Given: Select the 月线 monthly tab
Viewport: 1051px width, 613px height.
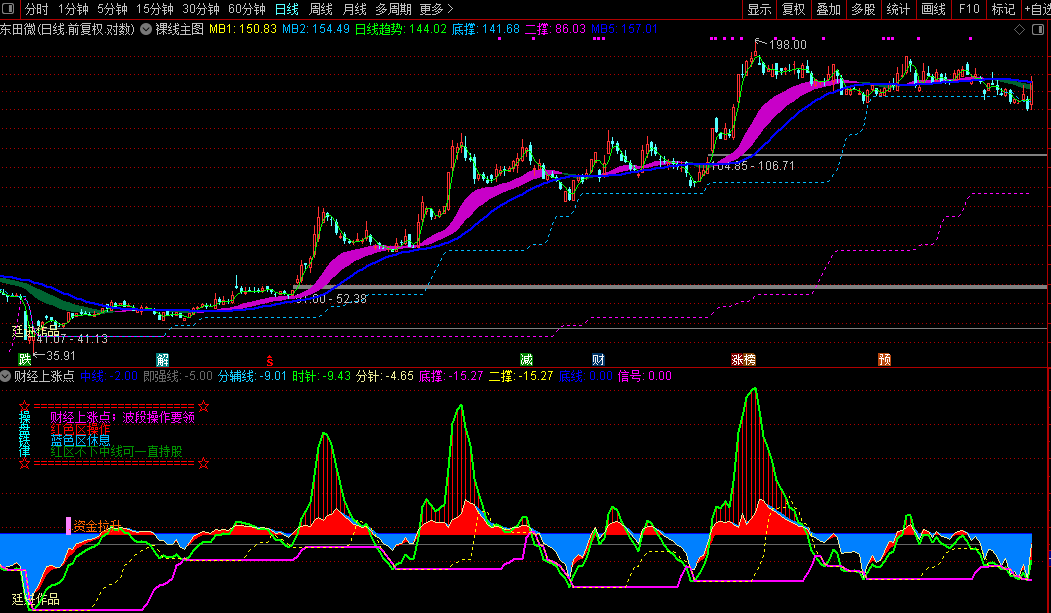Looking at the screenshot, I should [355, 9].
